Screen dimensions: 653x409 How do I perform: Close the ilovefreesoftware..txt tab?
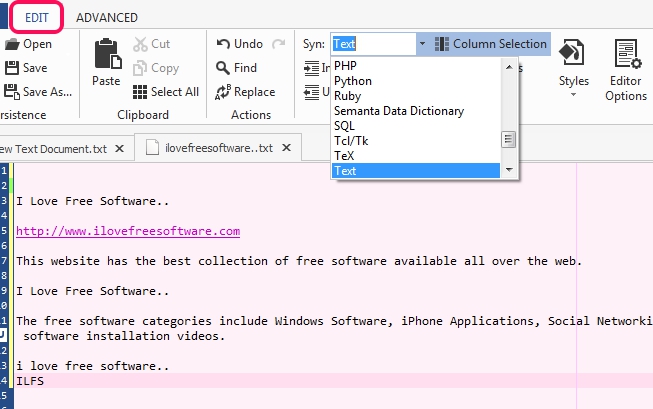(287, 147)
